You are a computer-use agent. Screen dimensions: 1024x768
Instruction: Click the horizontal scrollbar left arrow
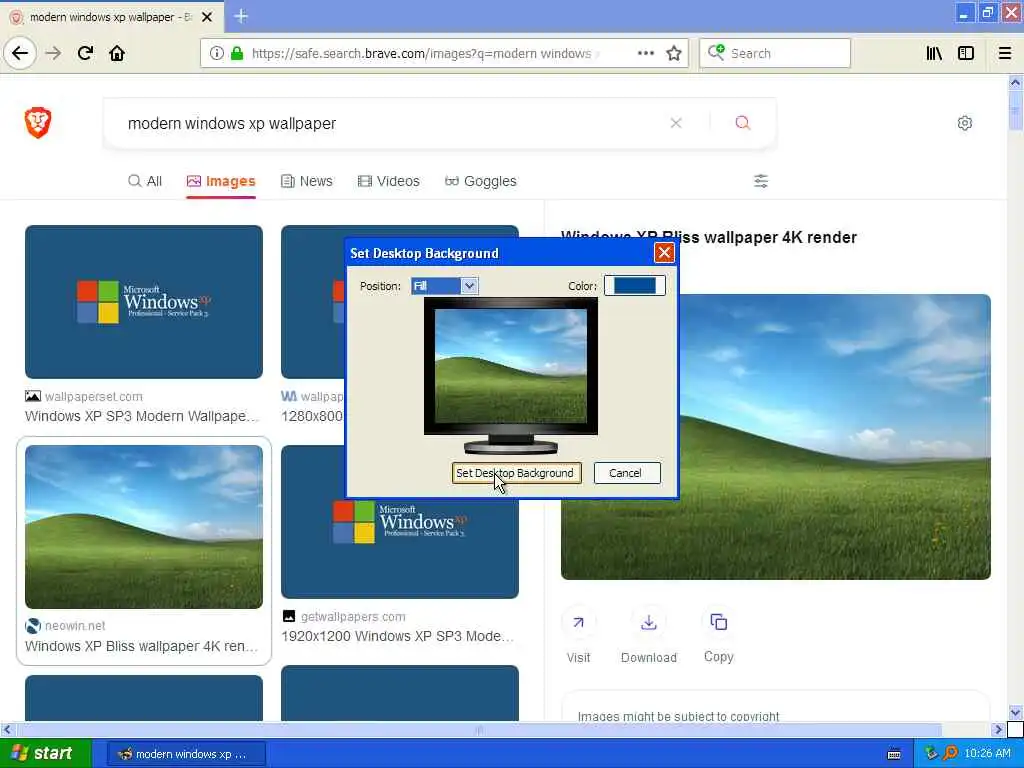coord(7,729)
